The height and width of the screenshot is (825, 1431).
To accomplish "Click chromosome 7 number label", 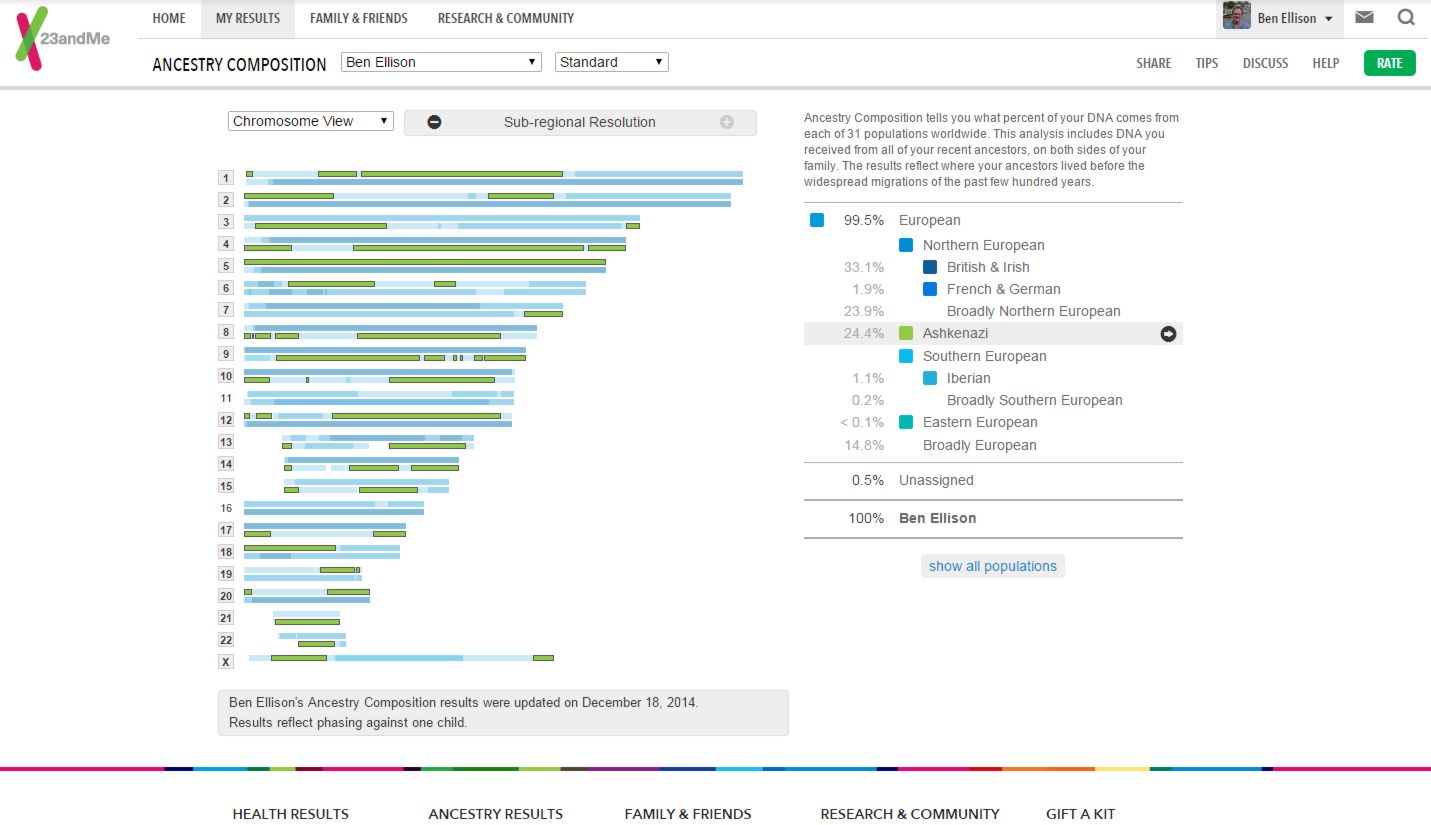I will click(x=226, y=310).
